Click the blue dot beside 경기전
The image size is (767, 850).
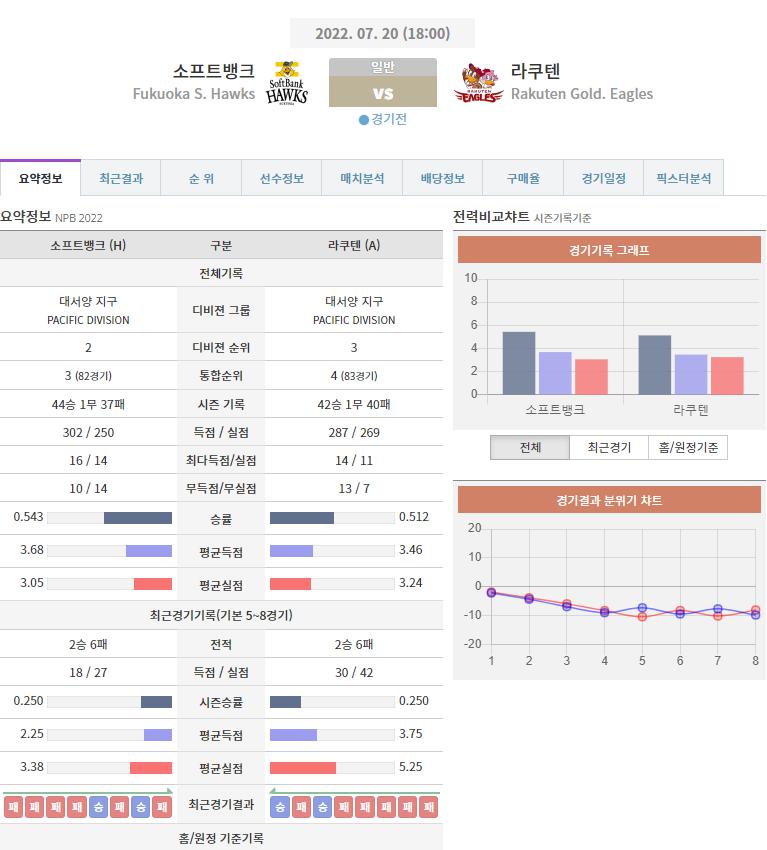(364, 119)
